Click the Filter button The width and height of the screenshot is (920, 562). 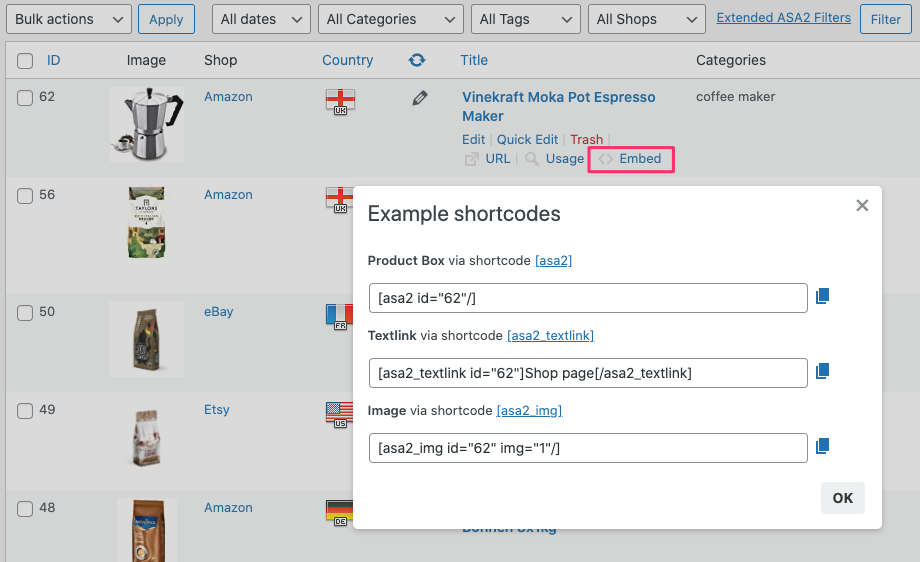(x=885, y=19)
